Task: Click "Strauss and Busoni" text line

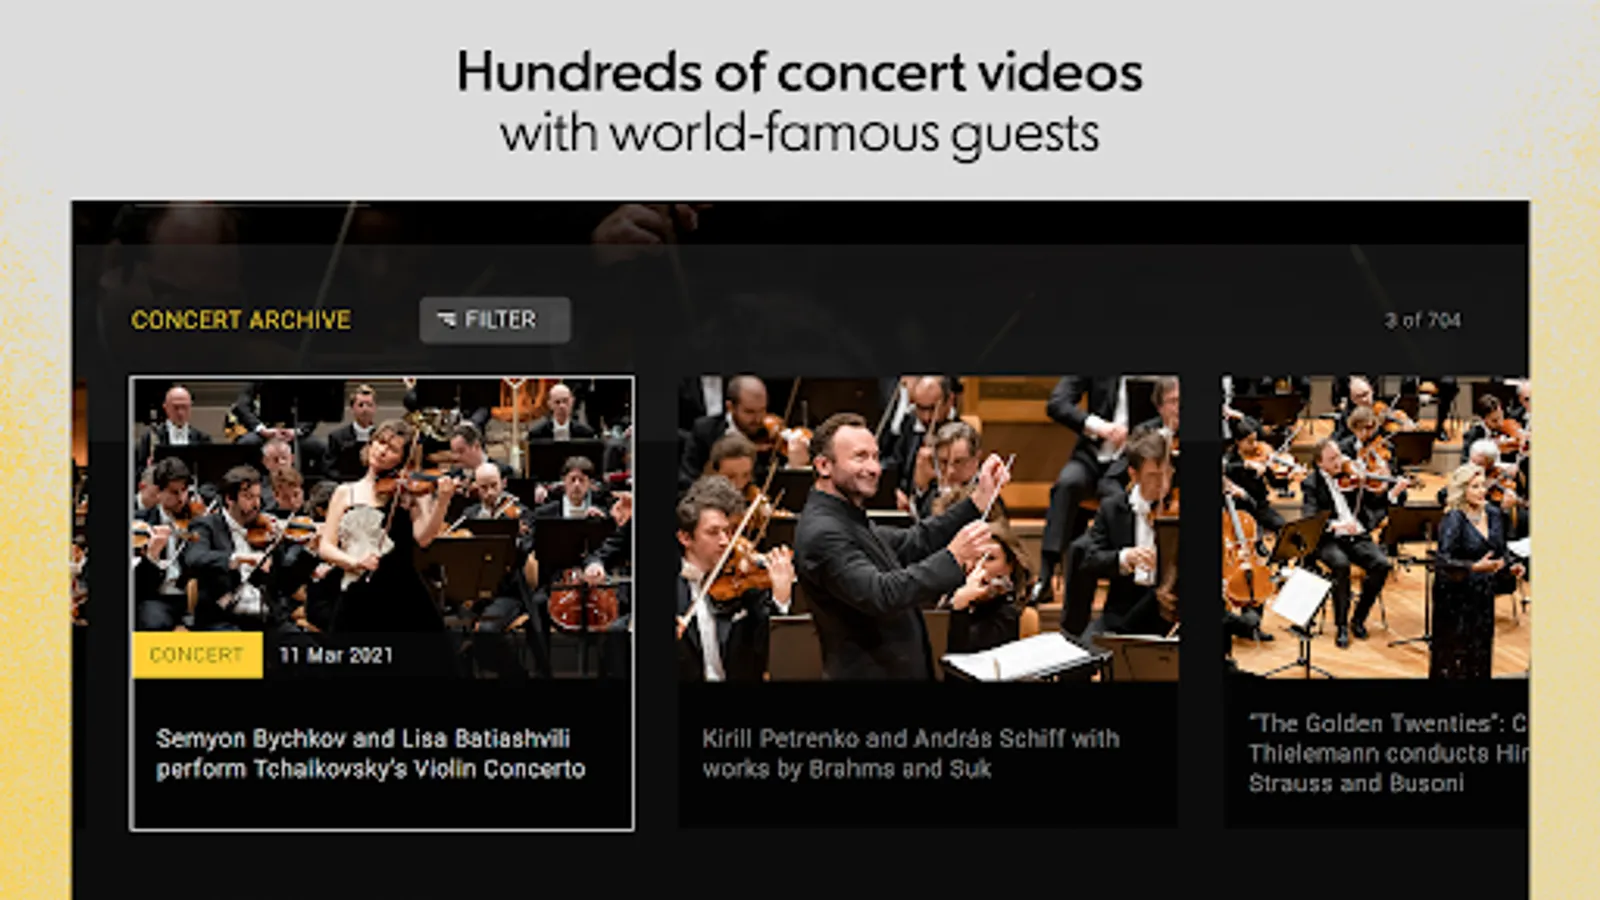Action: click(x=1356, y=783)
